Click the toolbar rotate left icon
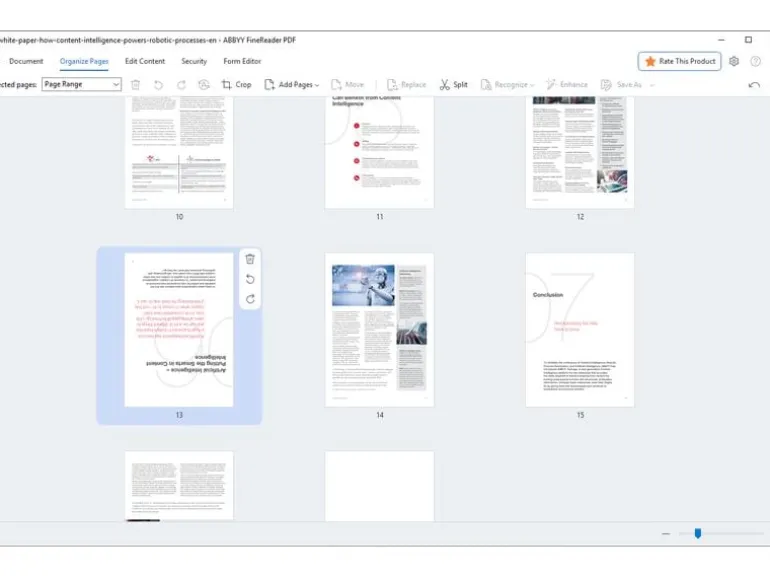Viewport: 770px width, 578px height. coord(158,85)
